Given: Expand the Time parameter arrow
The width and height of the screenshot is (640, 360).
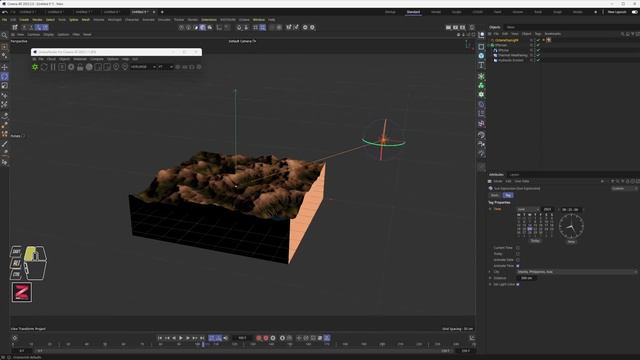Looking at the screenshot, I should tap(490, 209).
